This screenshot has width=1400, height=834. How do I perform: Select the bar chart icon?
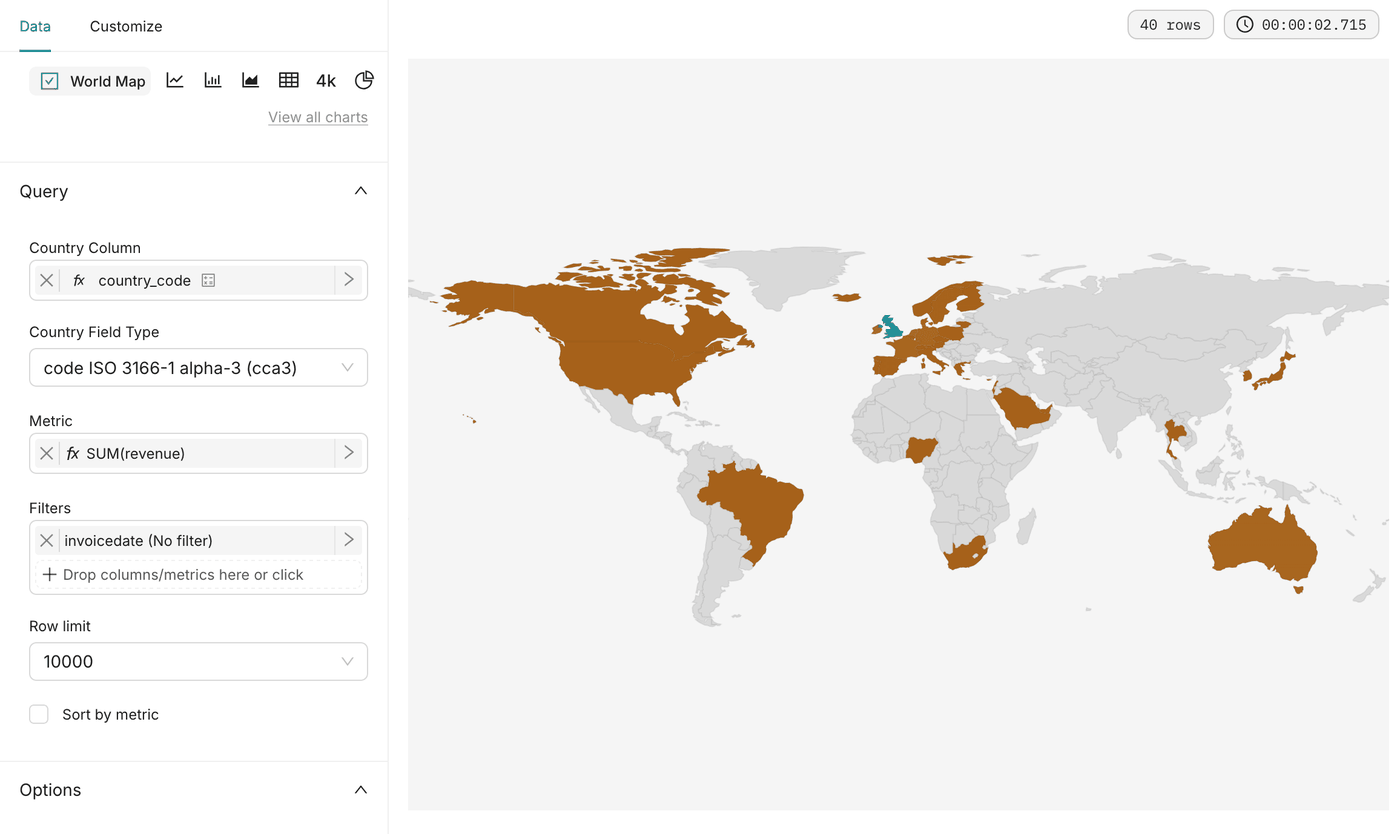pyautogui.click(x=213, y=80)
